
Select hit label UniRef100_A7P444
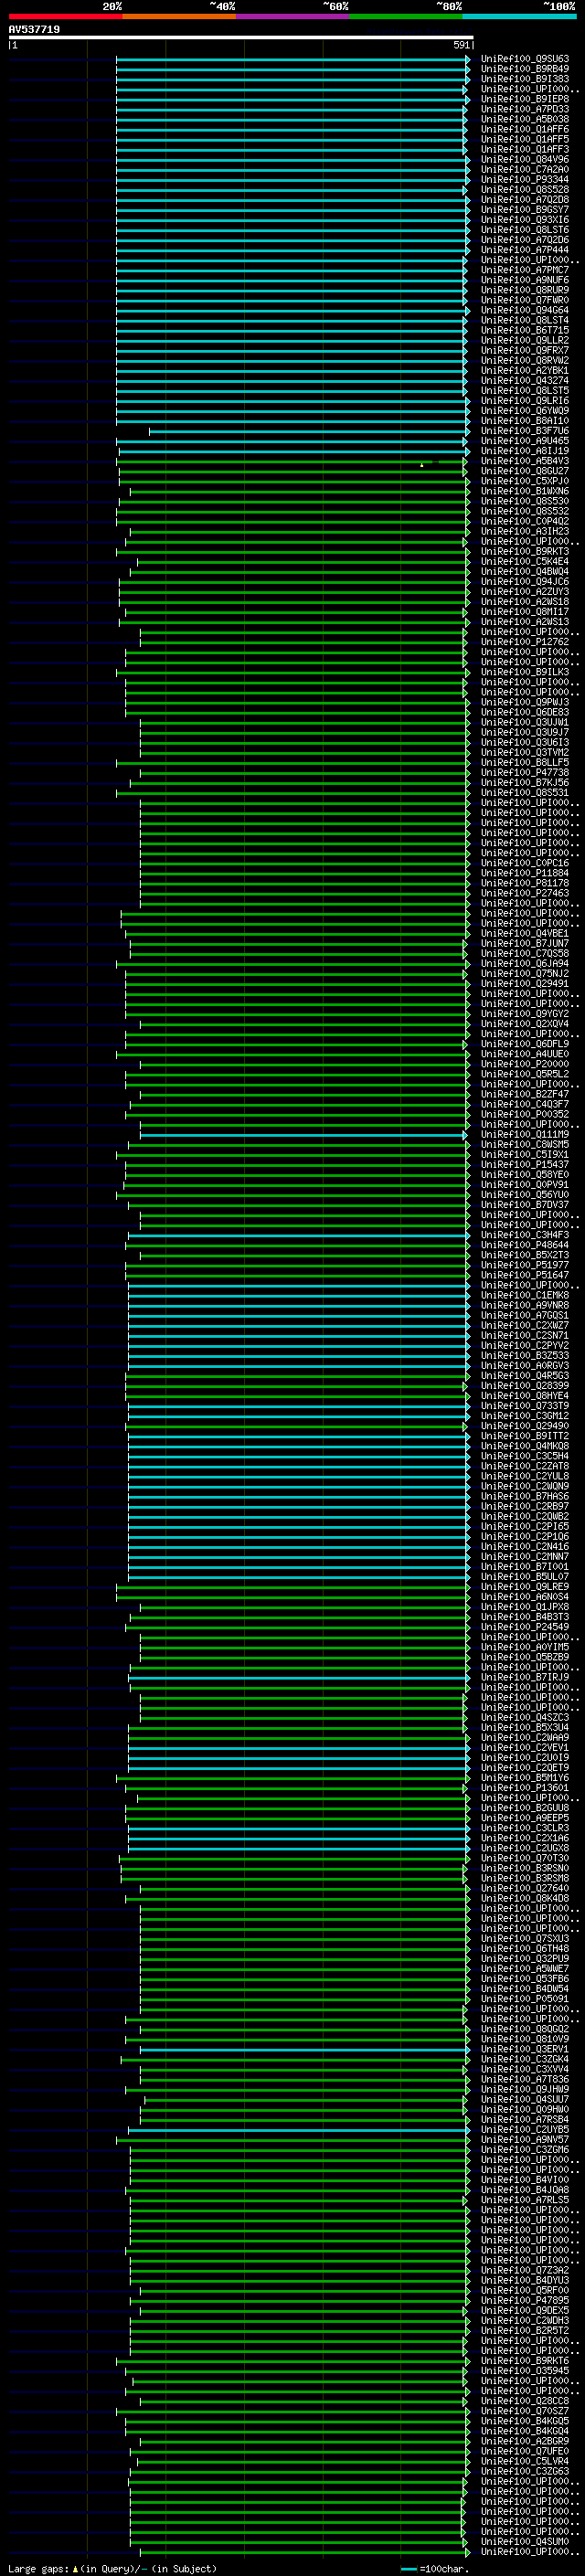click(x=525, y=250)
